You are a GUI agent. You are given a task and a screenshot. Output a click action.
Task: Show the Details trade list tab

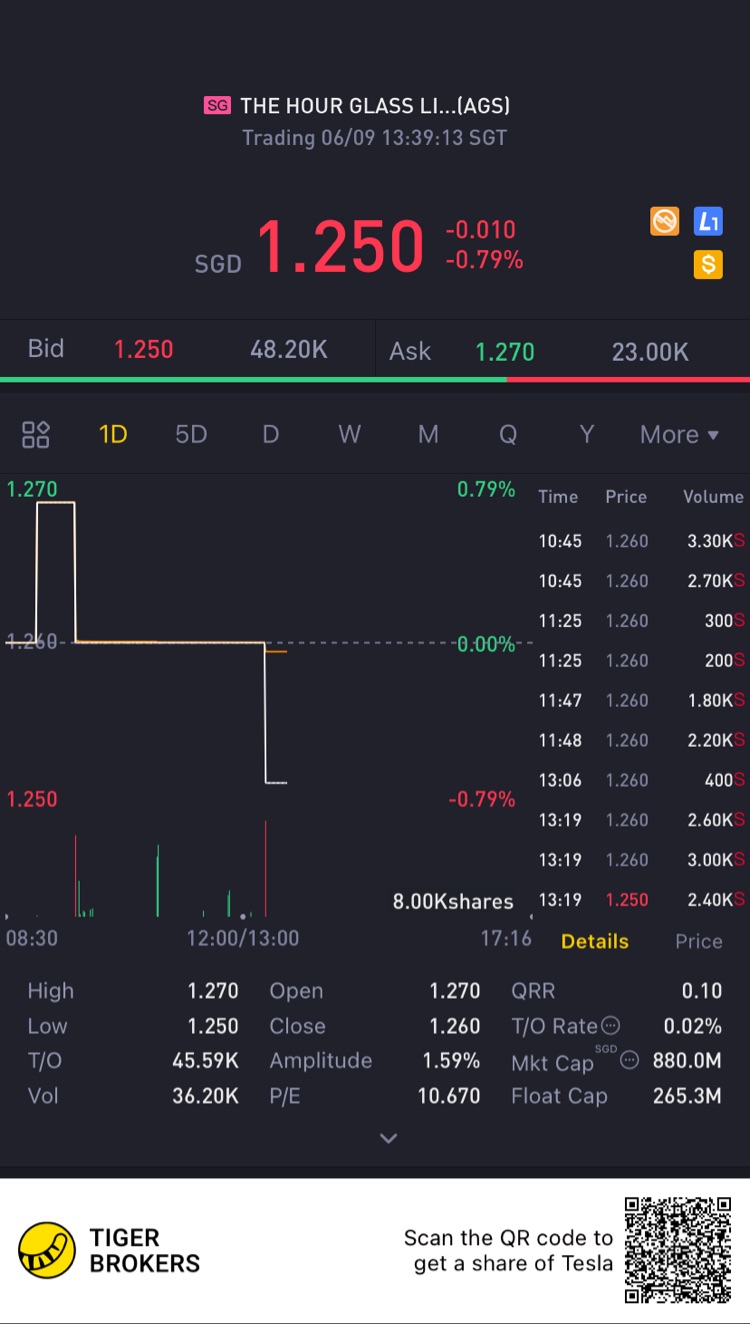(595, 941)
